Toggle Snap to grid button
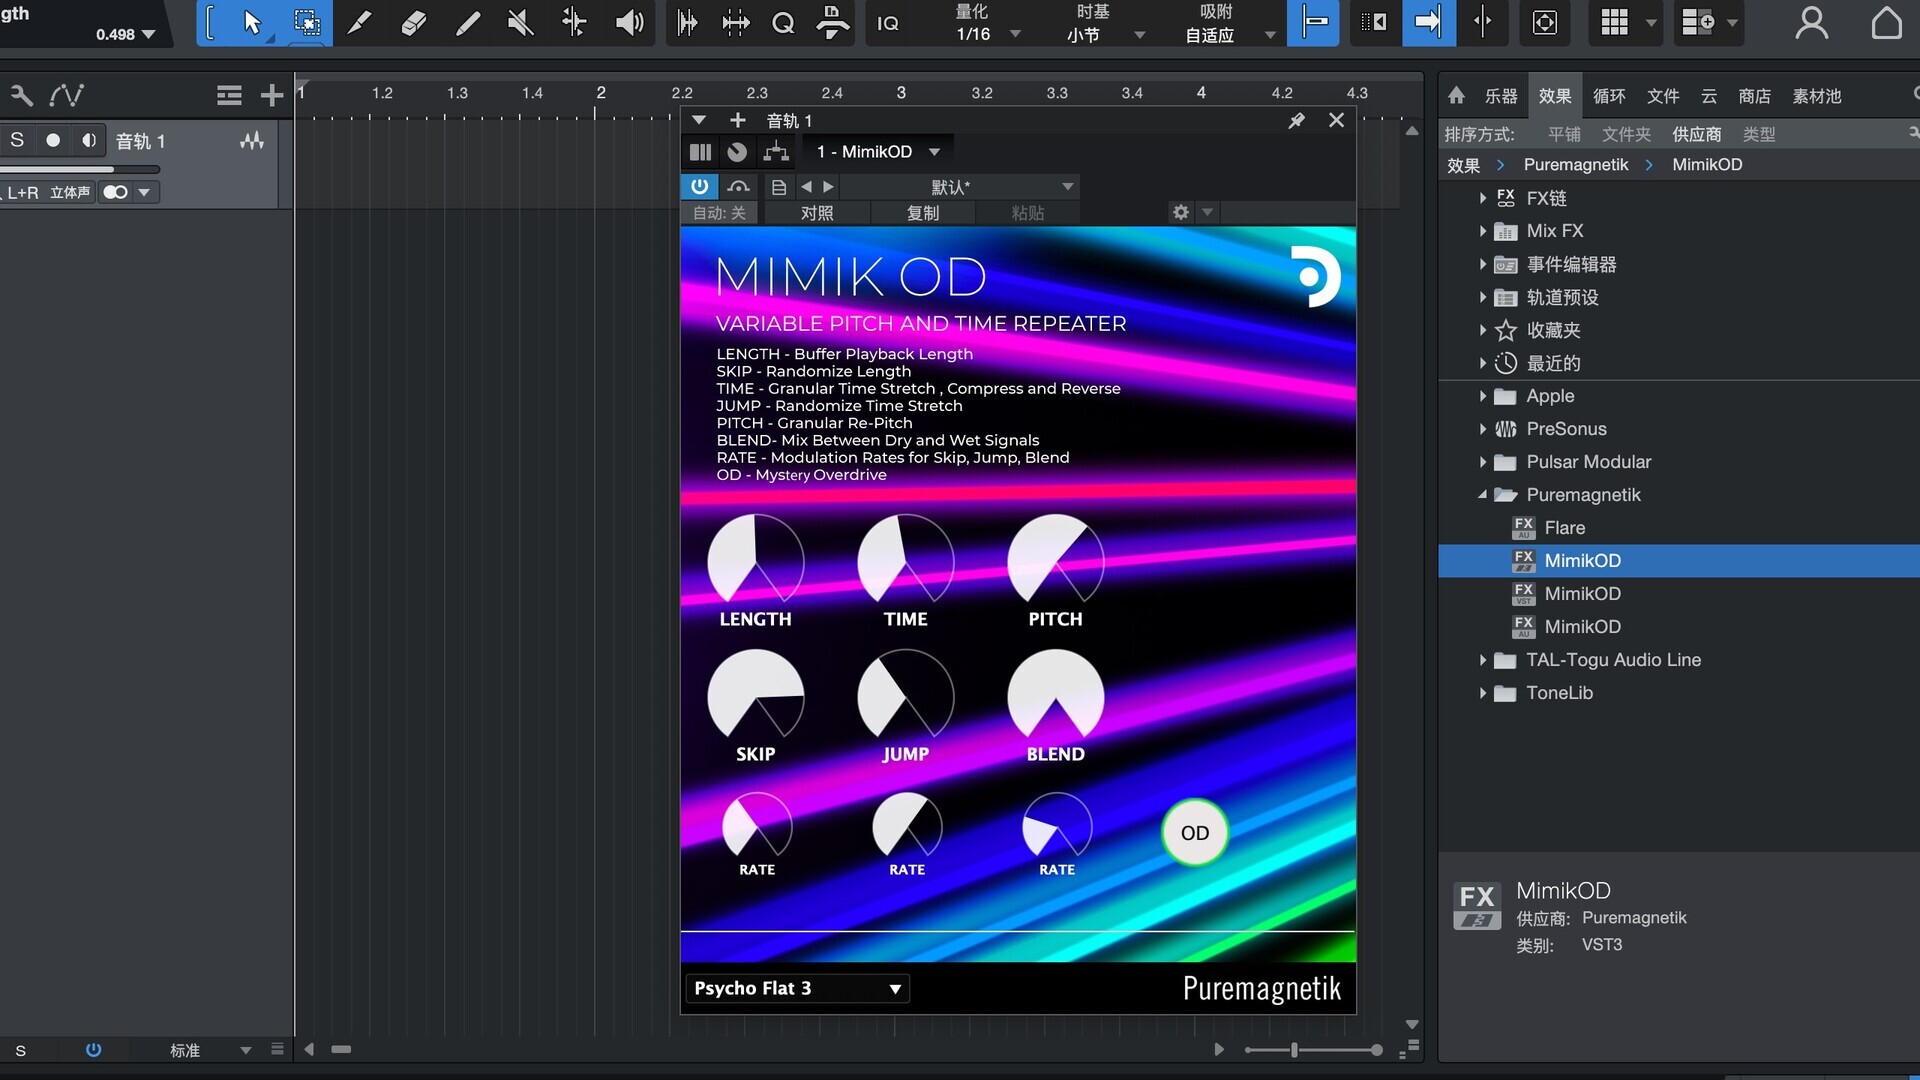Screen dimensions: 1920x1080 [1313, 22]
